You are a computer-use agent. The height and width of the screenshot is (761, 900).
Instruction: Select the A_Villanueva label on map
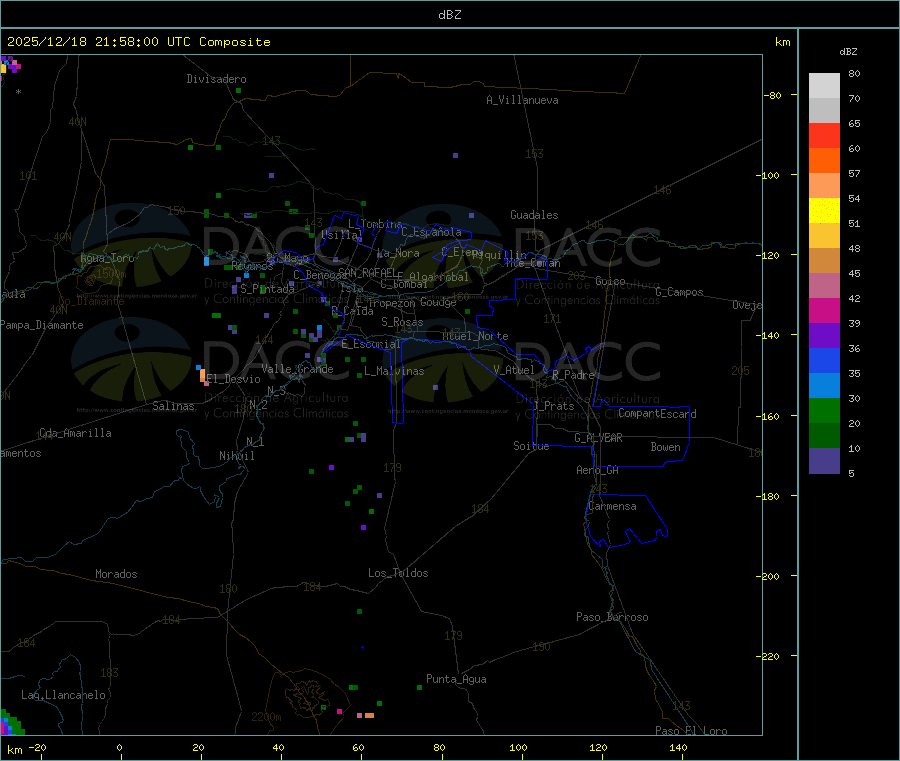pos(522,100)
